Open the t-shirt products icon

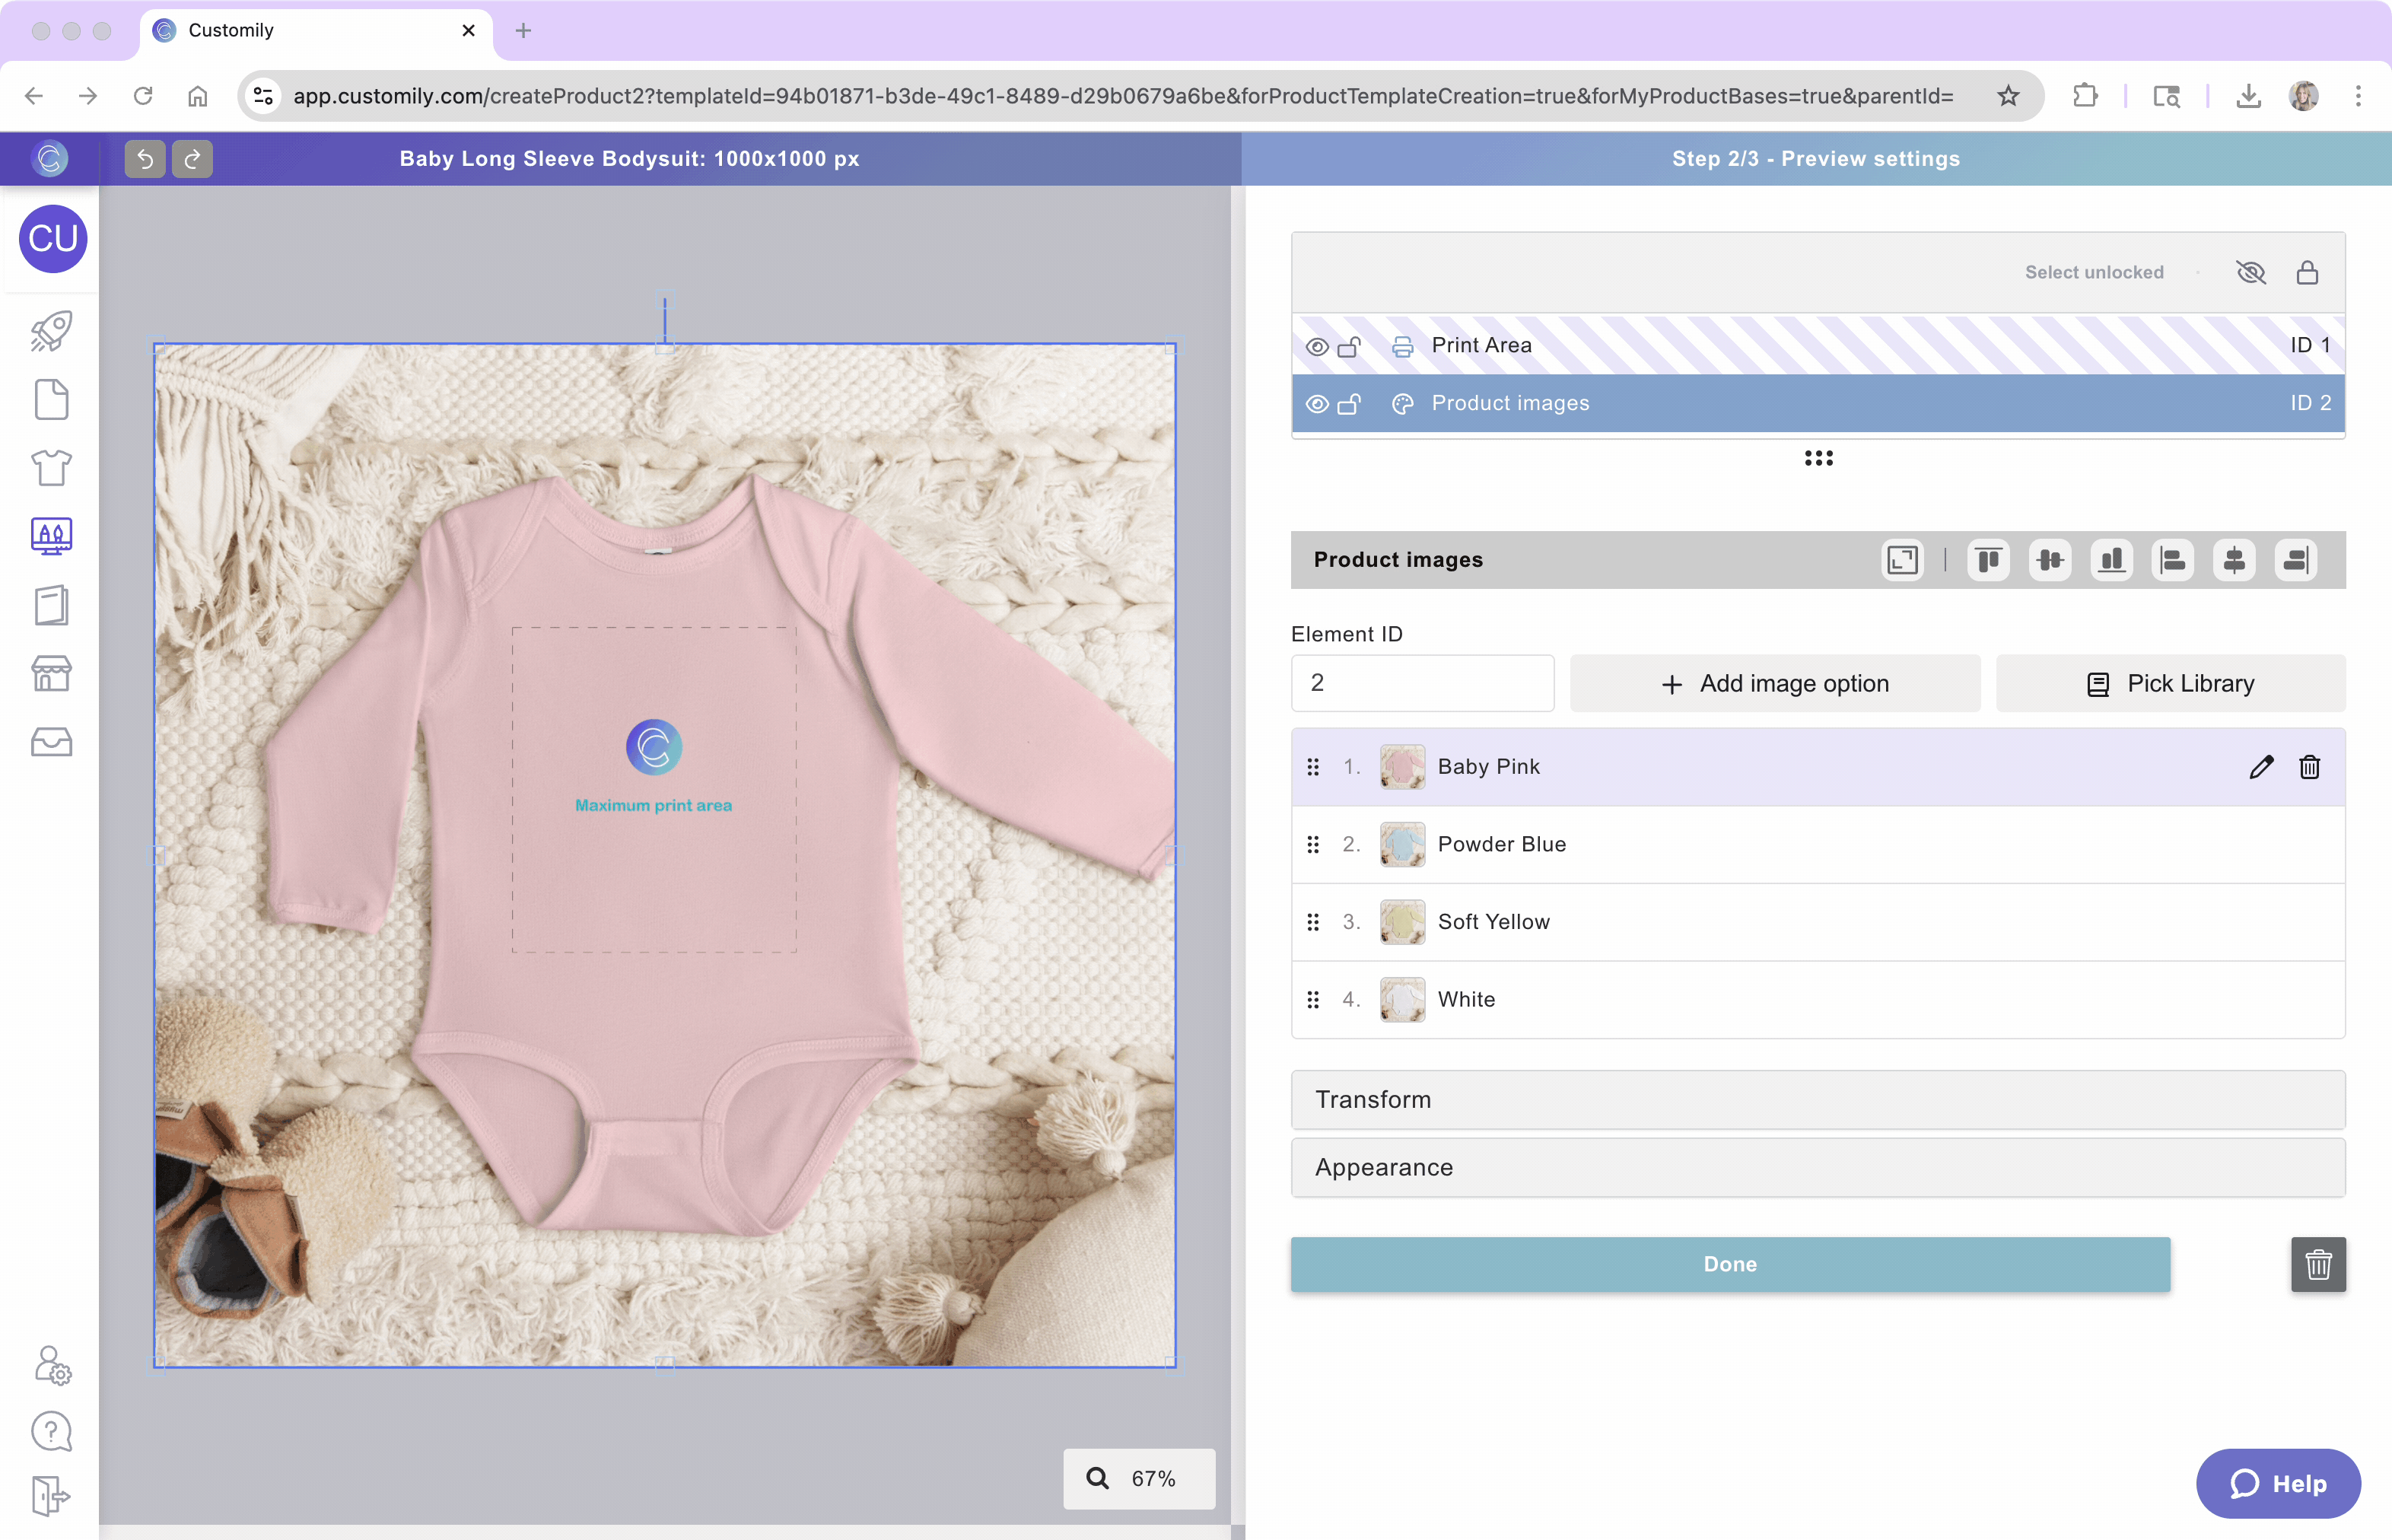[51, 467]
